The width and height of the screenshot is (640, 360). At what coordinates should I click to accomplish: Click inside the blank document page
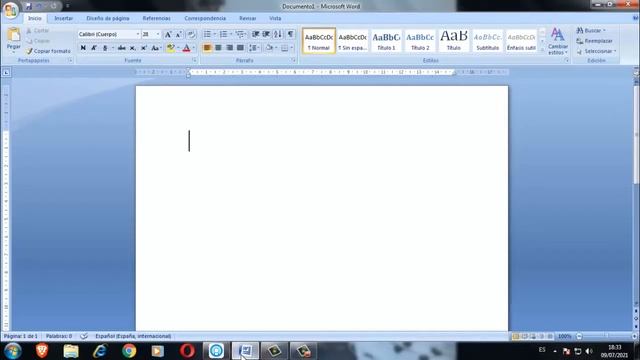point(322,208)
